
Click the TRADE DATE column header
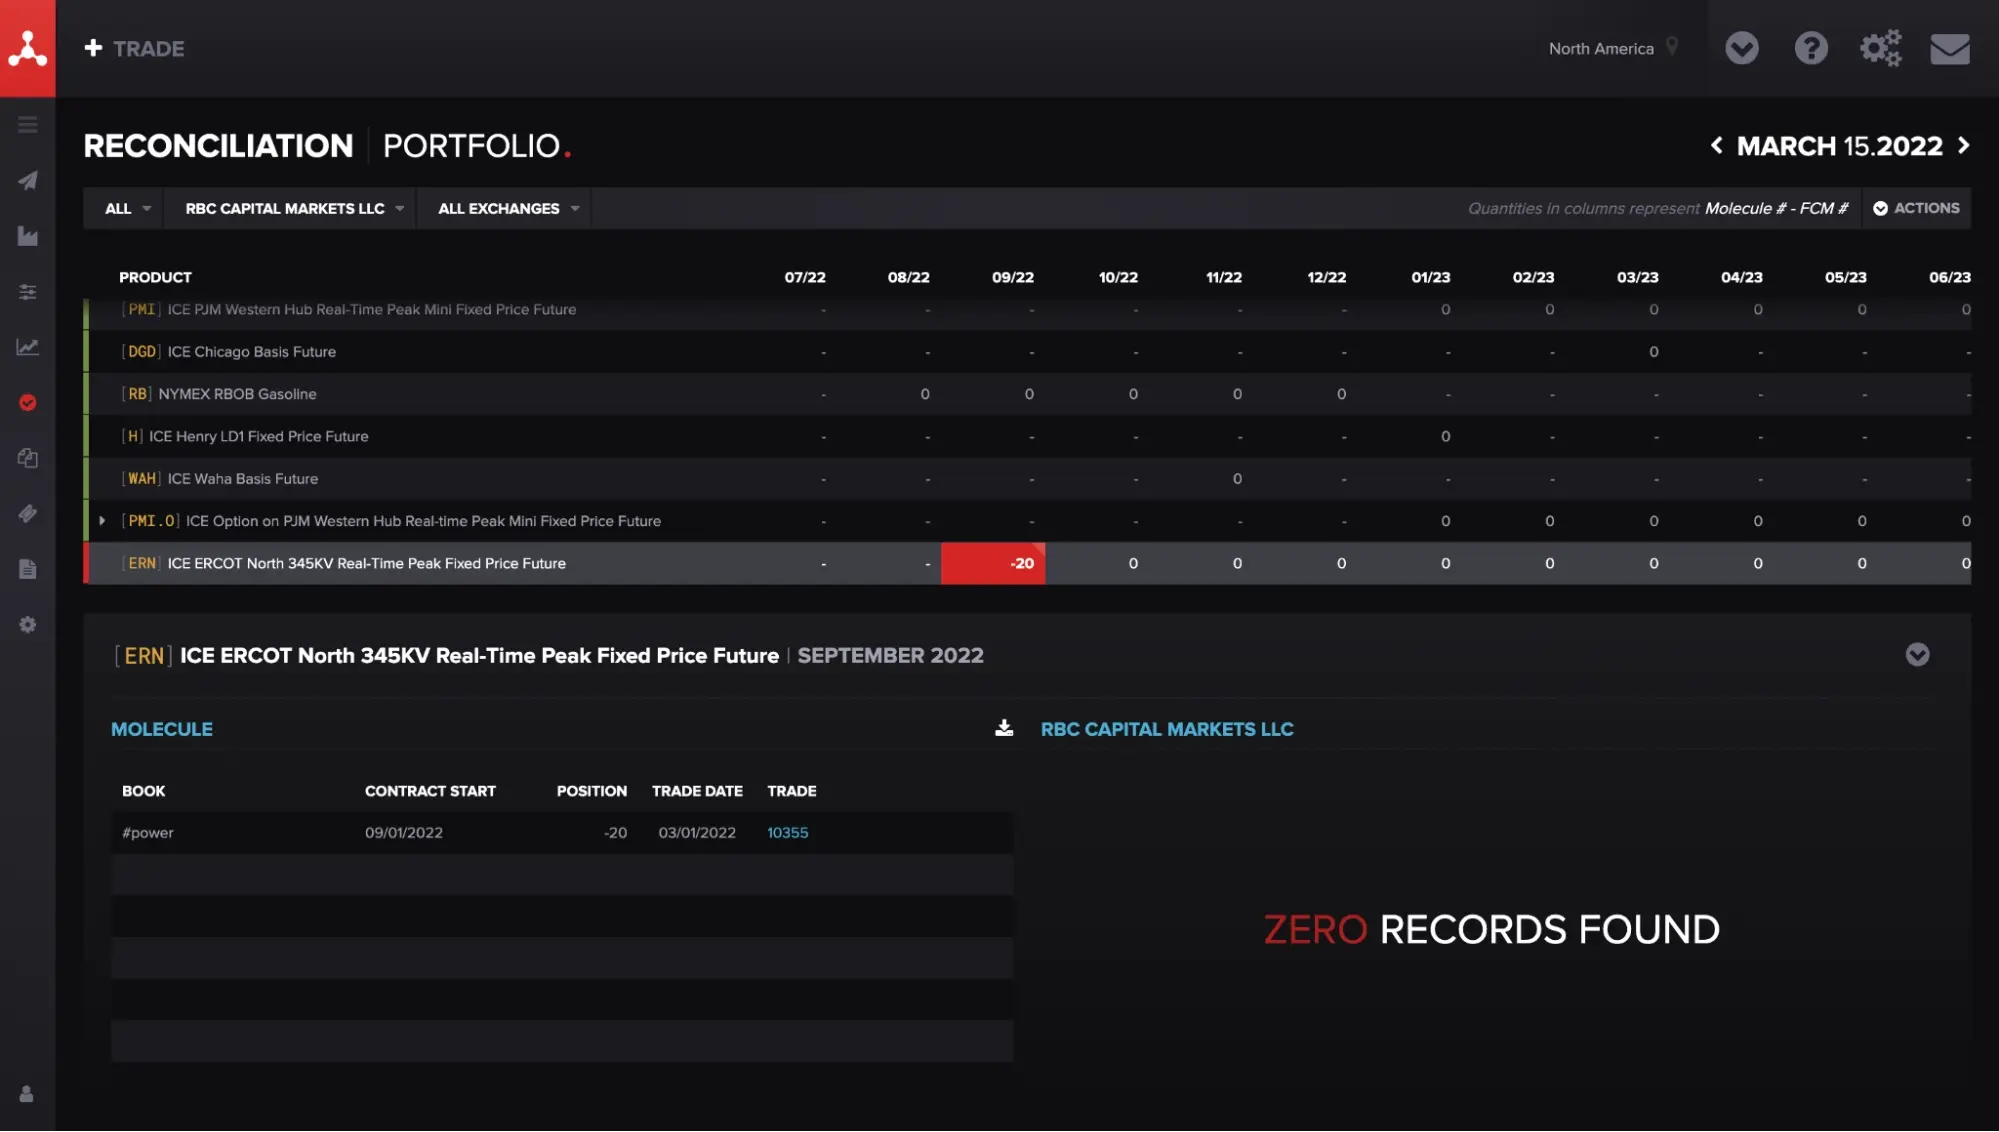(697, 791)
